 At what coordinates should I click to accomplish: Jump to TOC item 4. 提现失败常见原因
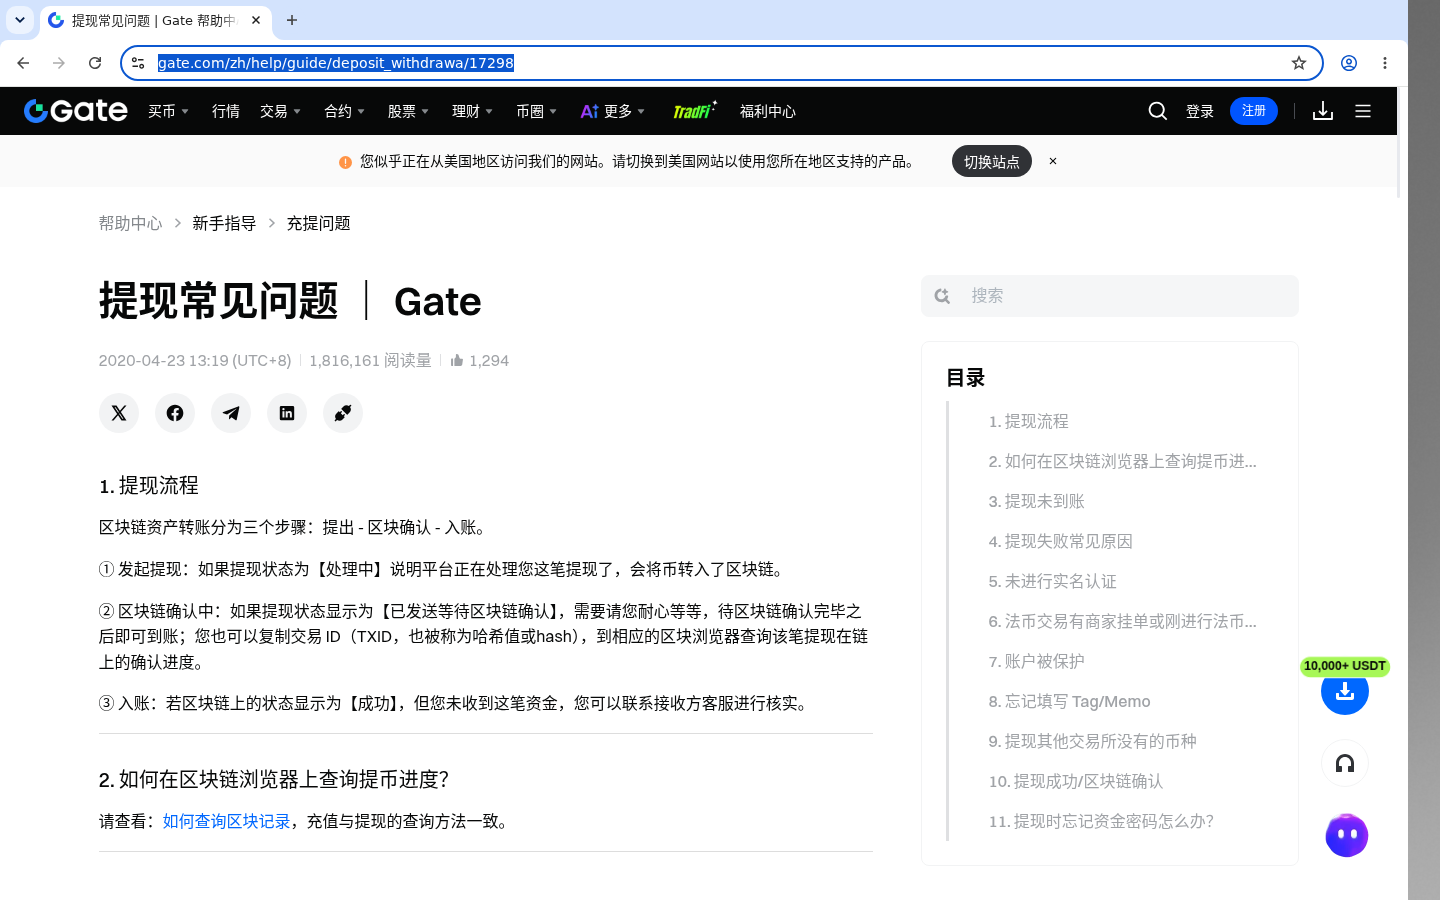[x=1060, y=541]
